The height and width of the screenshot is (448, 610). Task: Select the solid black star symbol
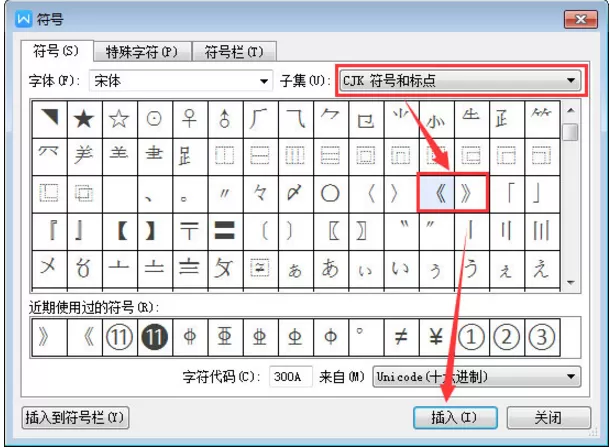pyautogui.click(x=84, y=119)
